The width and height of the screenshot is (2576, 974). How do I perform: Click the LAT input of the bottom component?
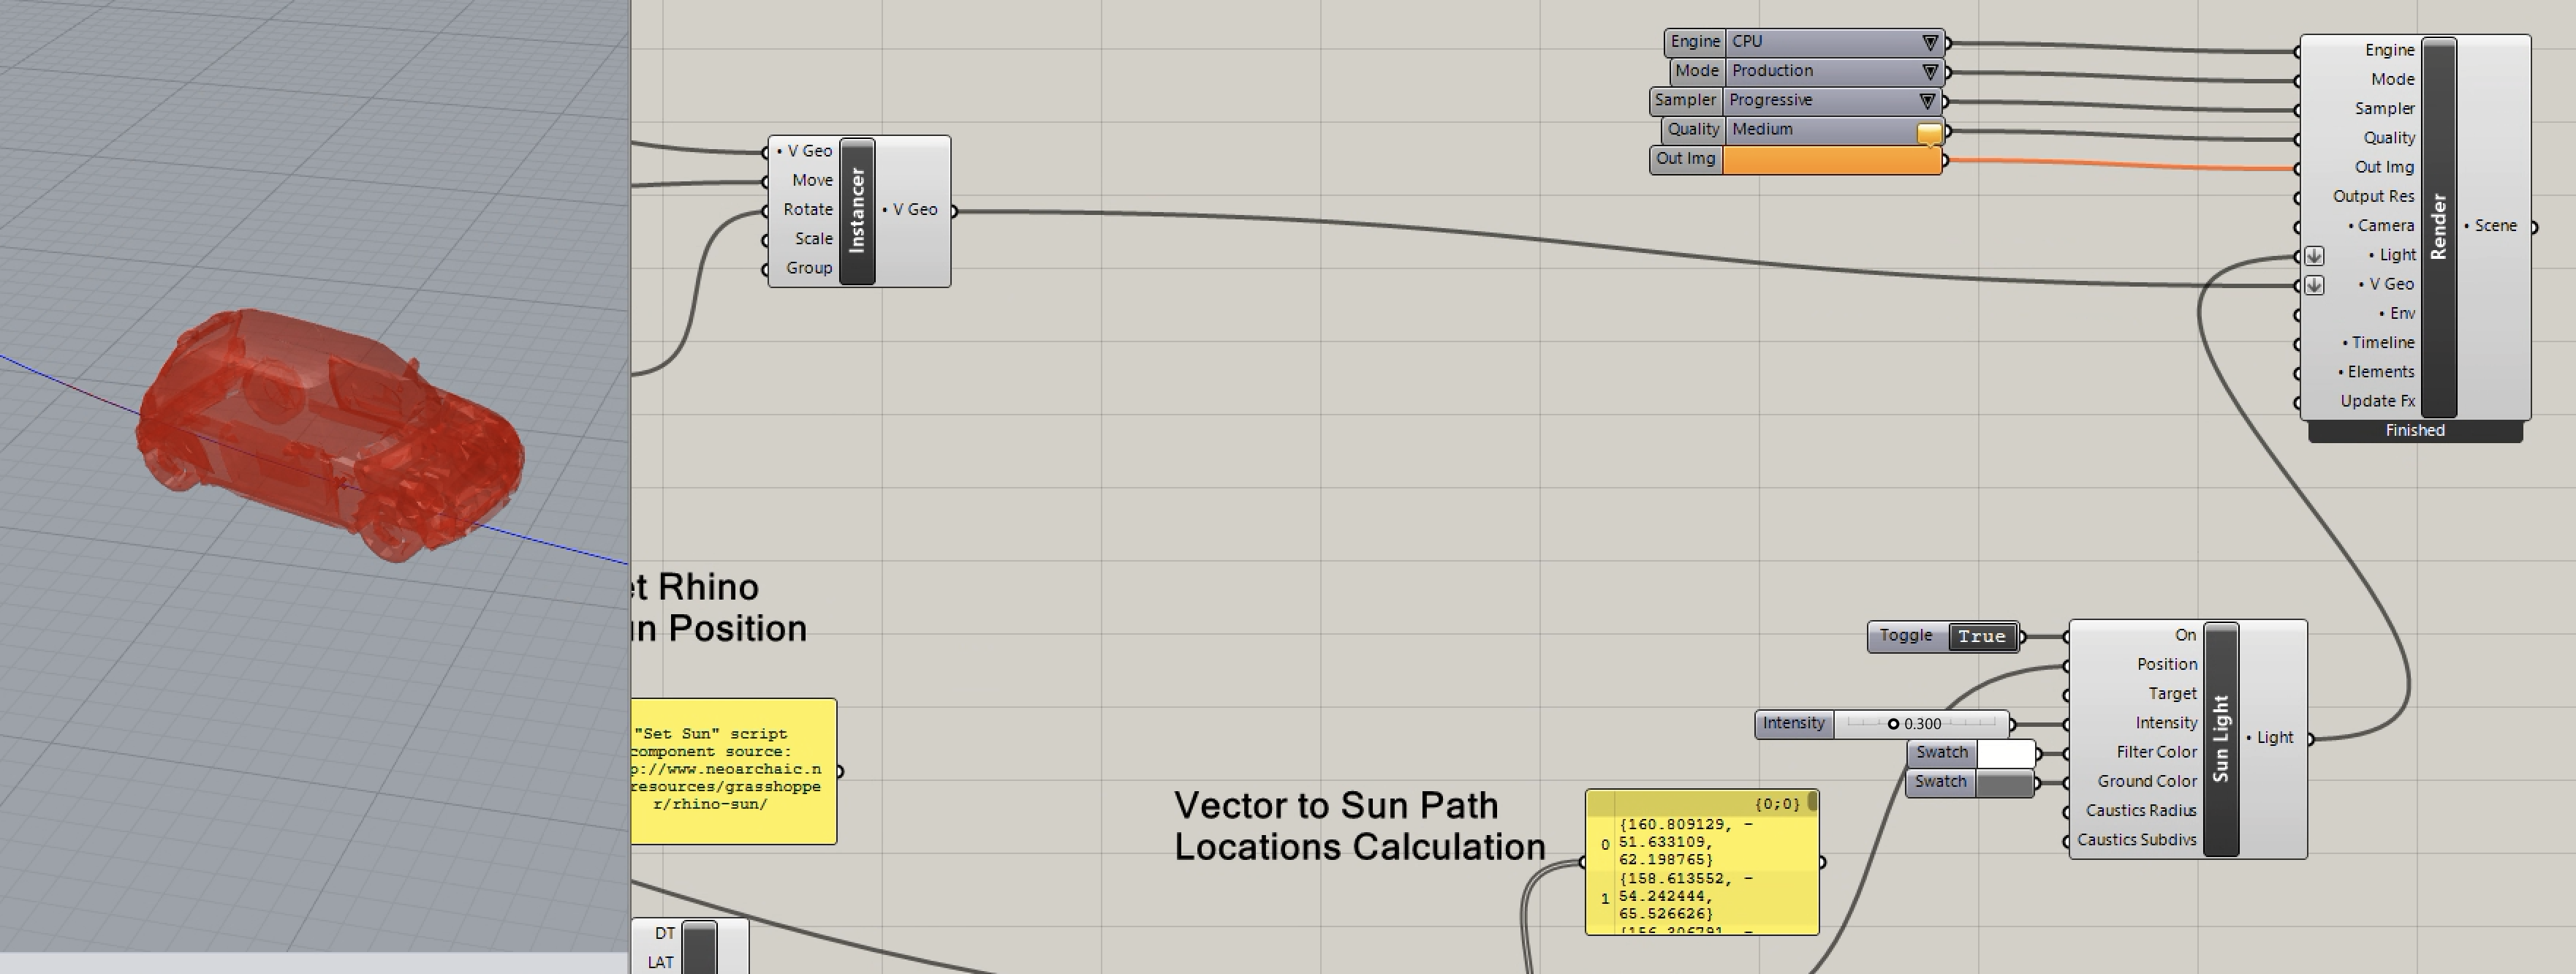(x=661, y=963)
